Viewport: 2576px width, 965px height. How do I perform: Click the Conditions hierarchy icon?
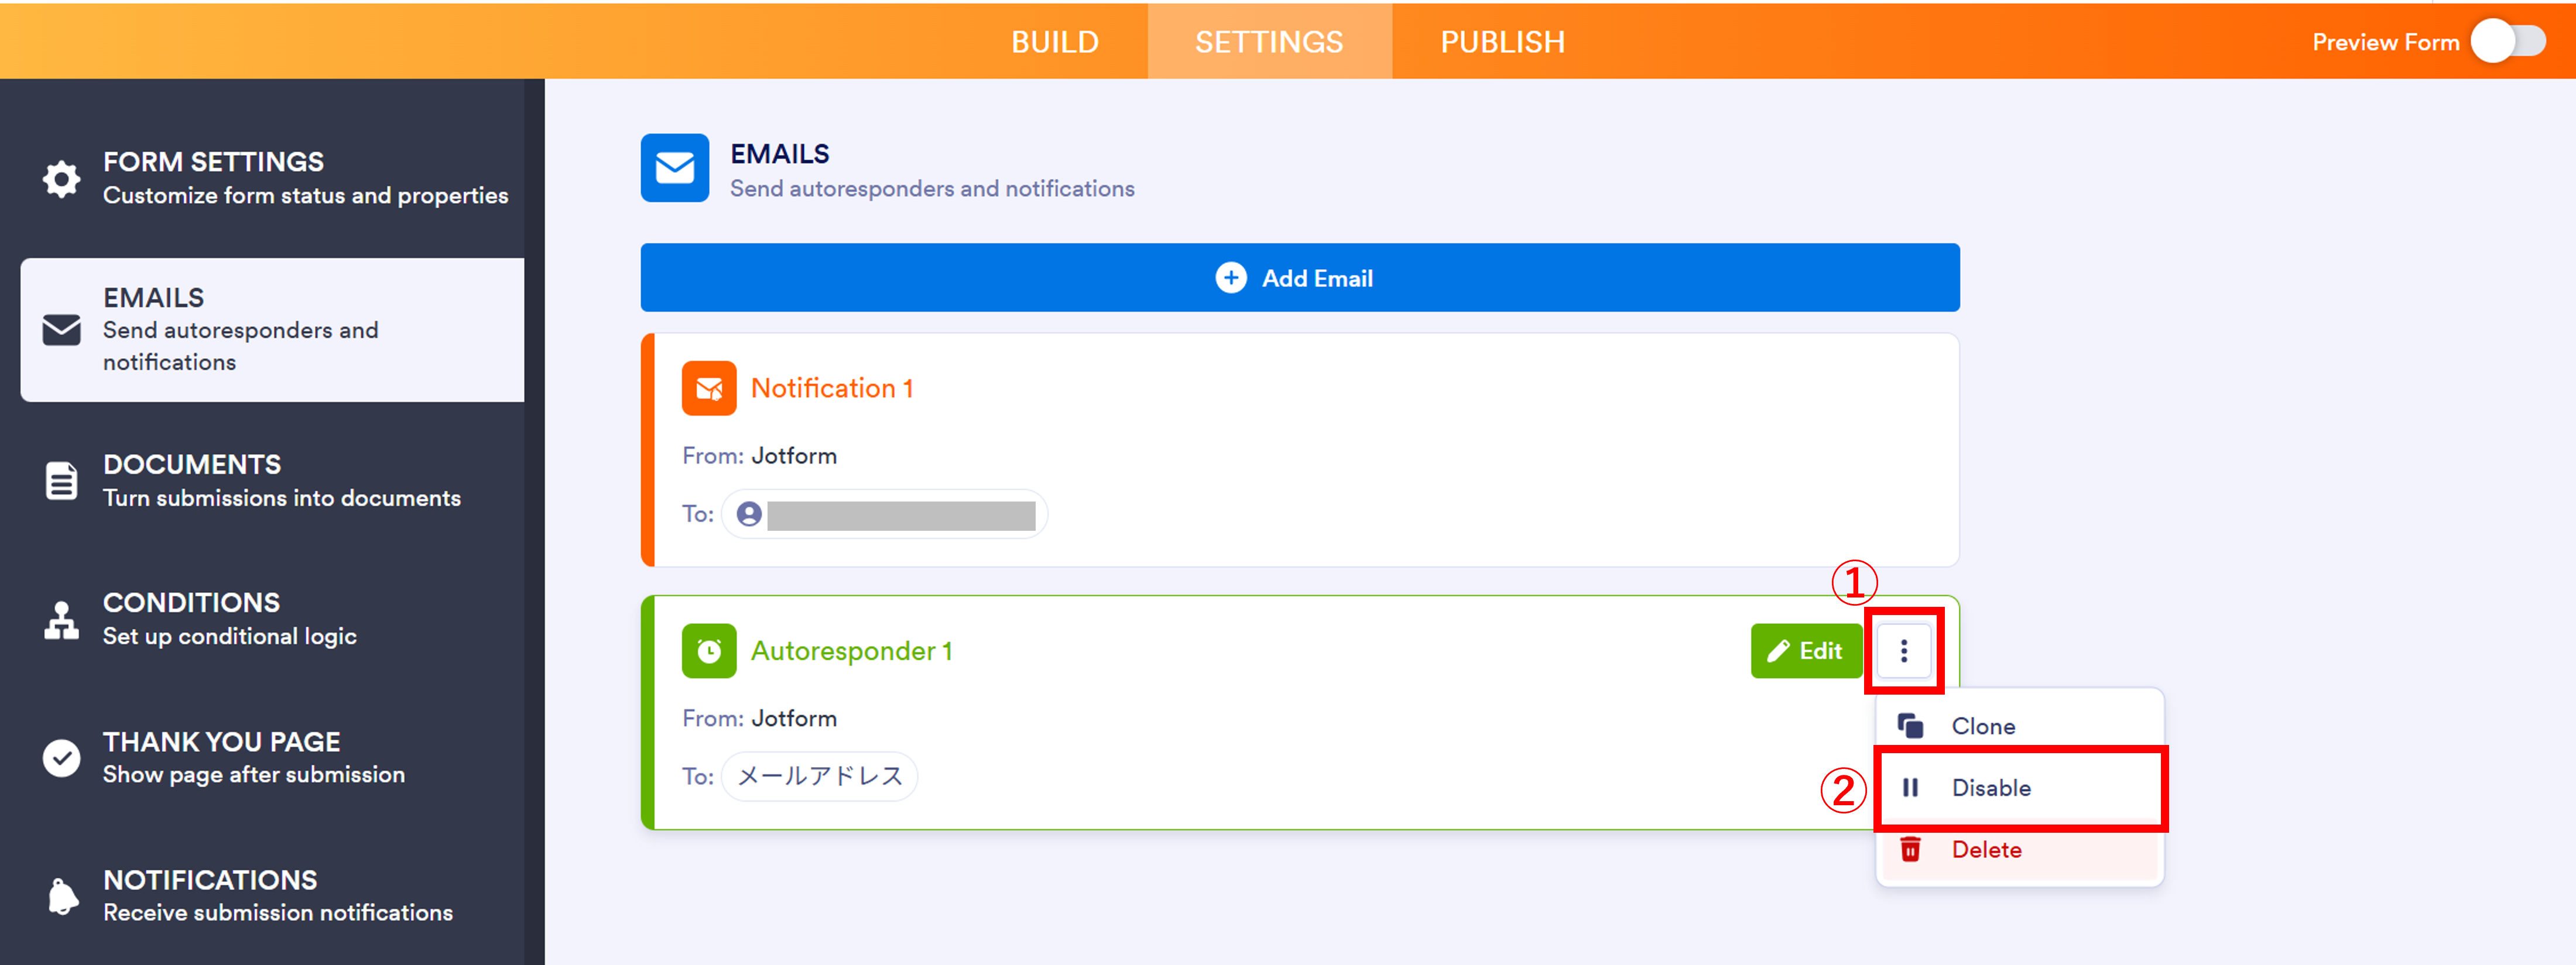point(61,620)
